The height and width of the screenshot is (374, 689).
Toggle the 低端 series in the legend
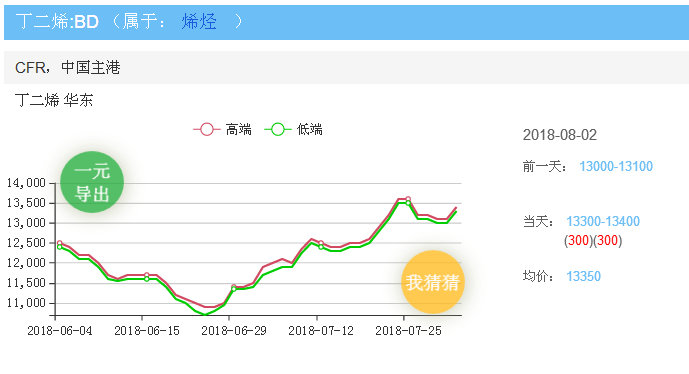[x=294, y=129]
